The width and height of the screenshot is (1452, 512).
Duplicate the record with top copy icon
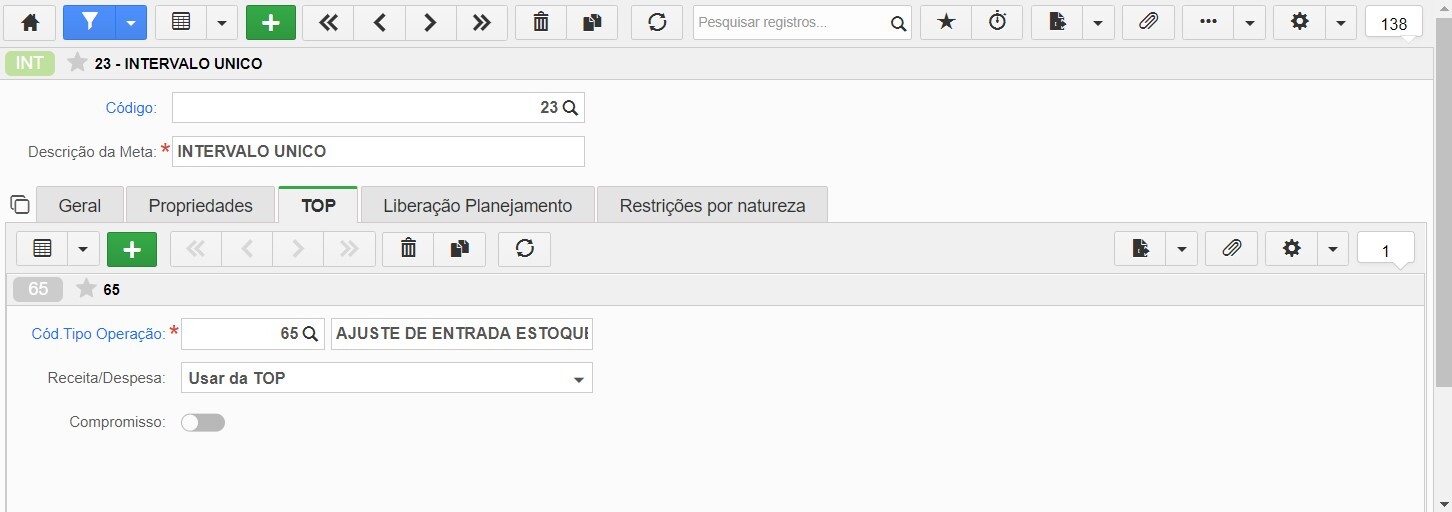tap(592, 22)
